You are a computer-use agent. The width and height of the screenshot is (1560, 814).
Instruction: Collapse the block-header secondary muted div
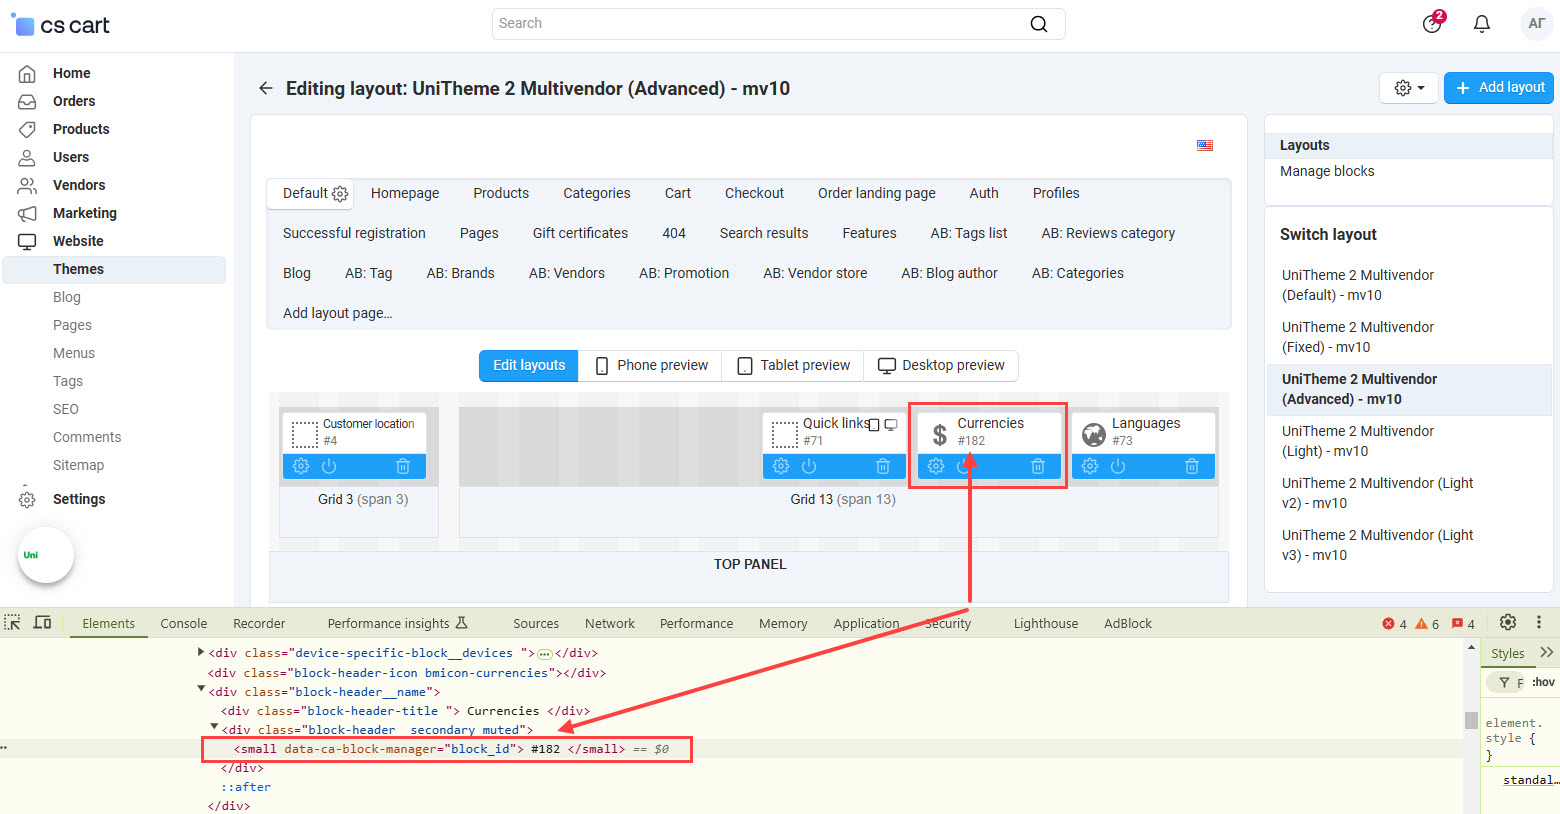point(214,727)
